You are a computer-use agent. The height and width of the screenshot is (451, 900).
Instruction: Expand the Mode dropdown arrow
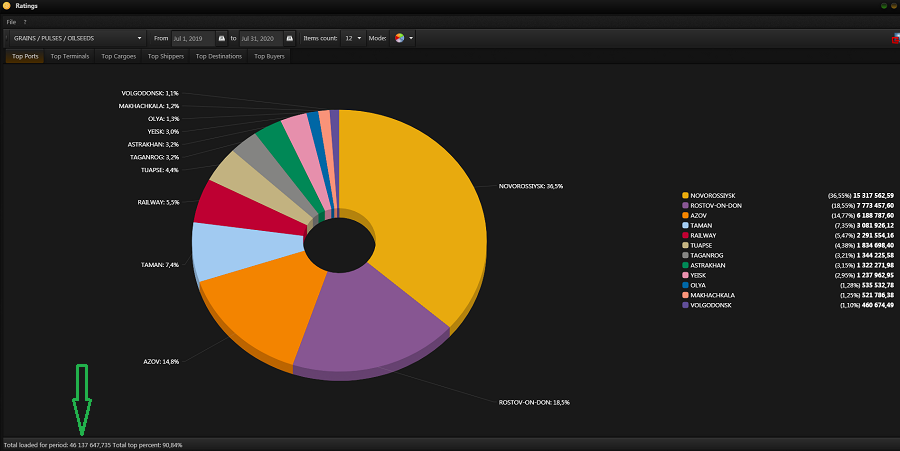pyautogui.click(x=411, y=38)
